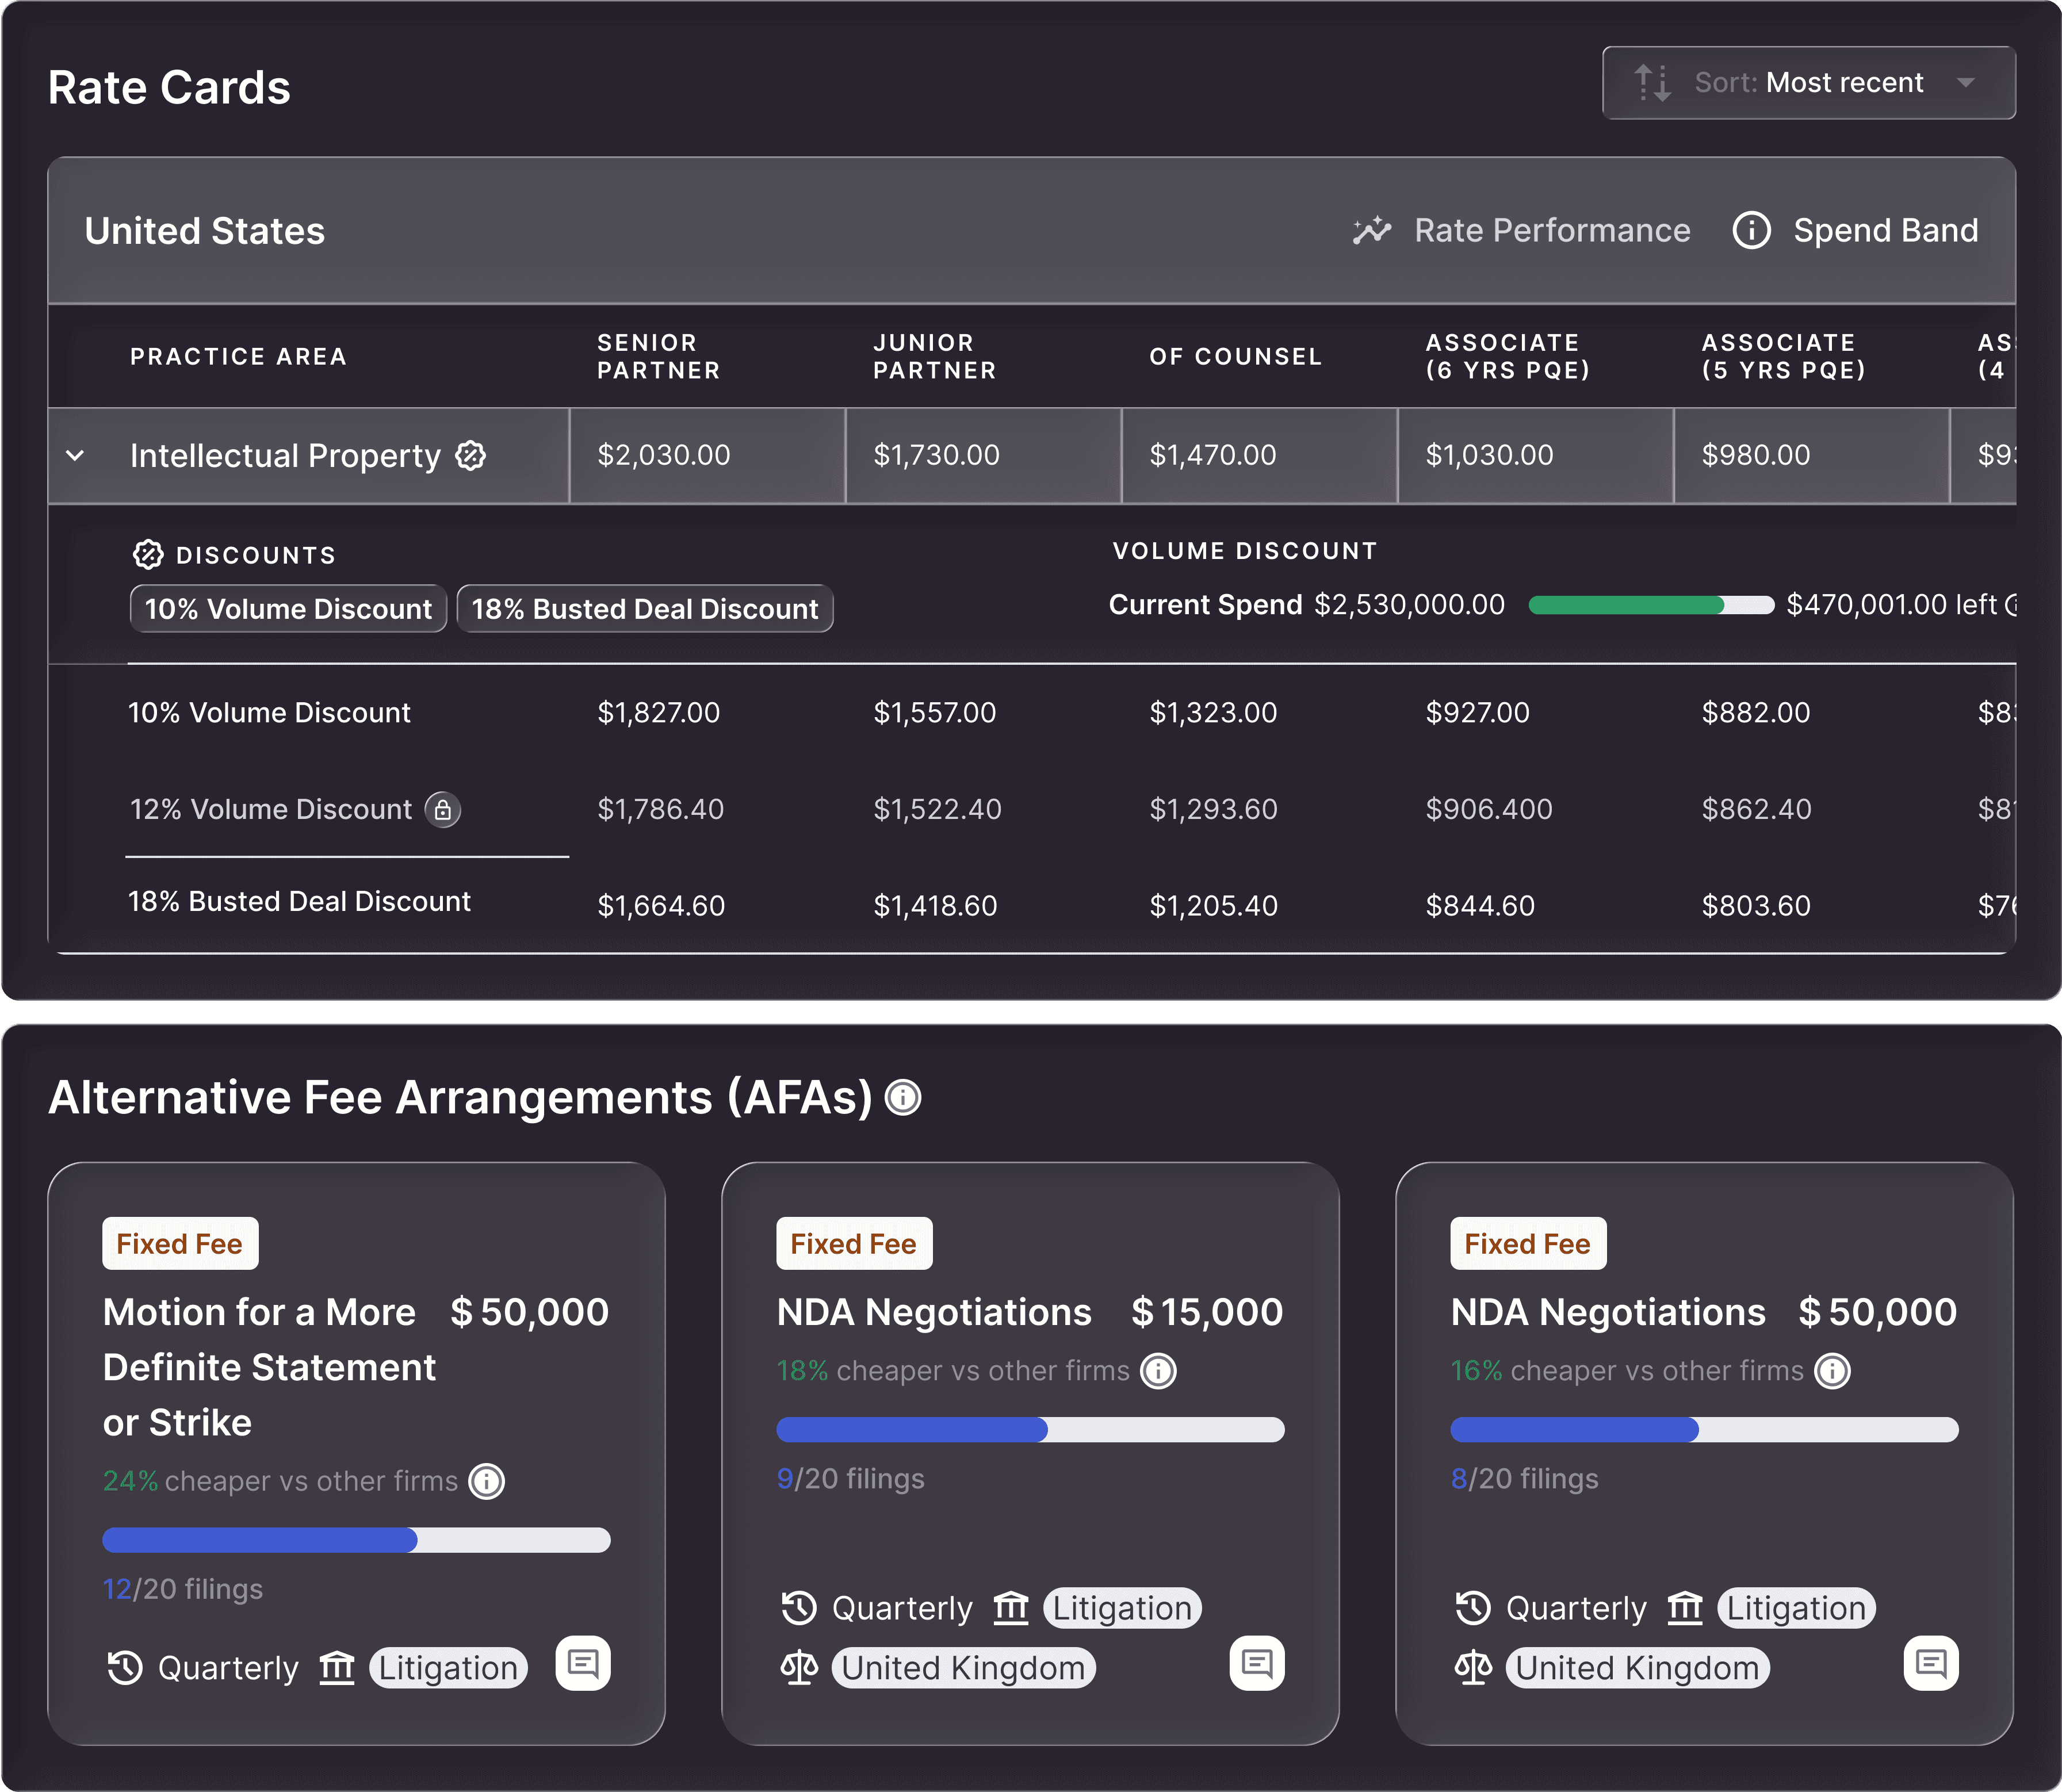This screenshot has width=2062, height=1792.
Task: Open comments on $15,000 NDA Negotiations card
Action: 1257,1664
